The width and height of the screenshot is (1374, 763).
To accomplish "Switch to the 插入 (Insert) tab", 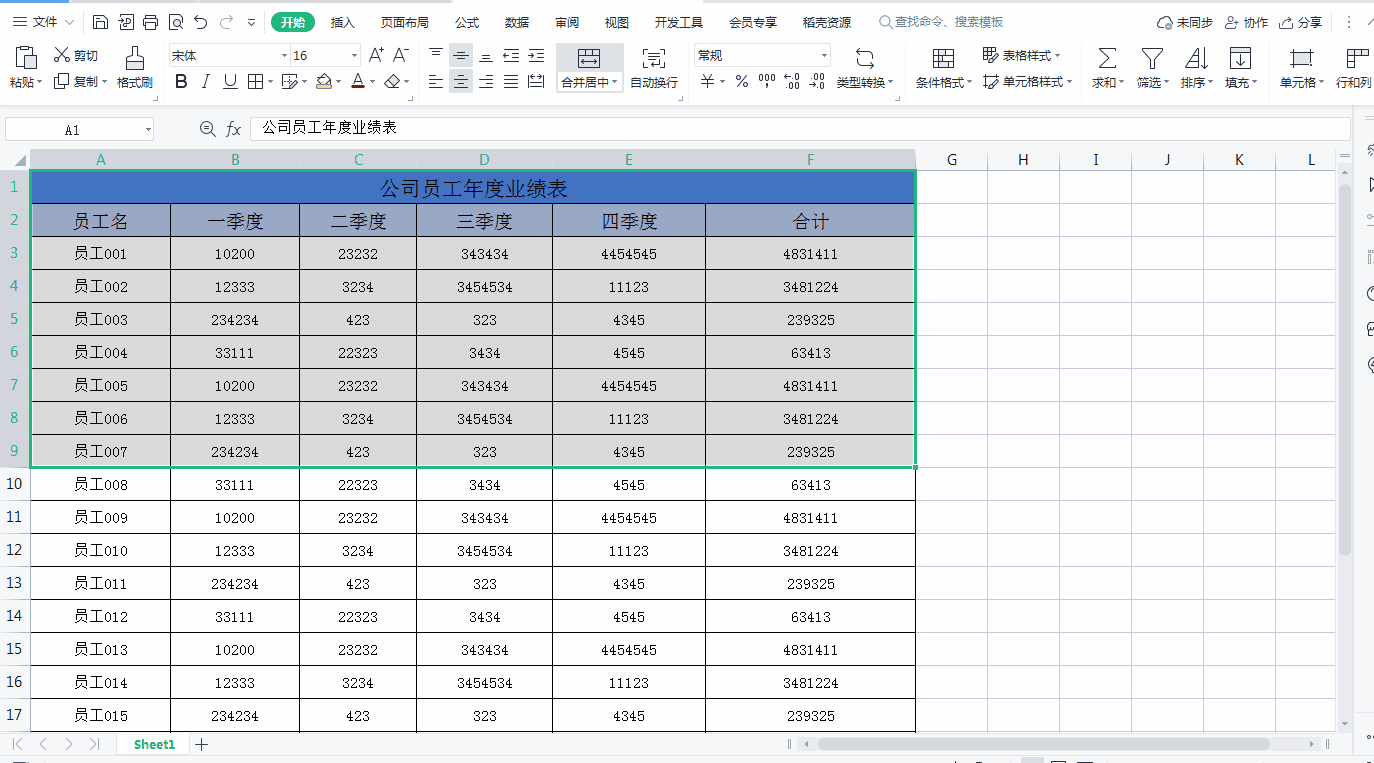I will click(x=343, y=22).
